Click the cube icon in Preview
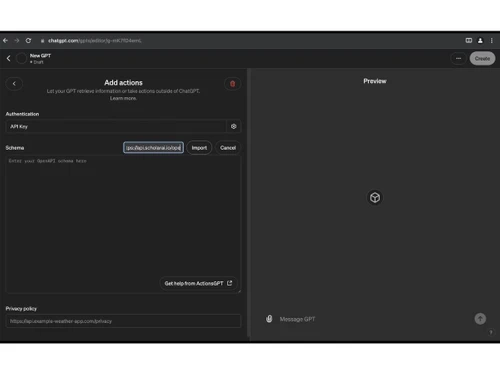The height and width of the screenshot is (375, 500). [375, 198]
